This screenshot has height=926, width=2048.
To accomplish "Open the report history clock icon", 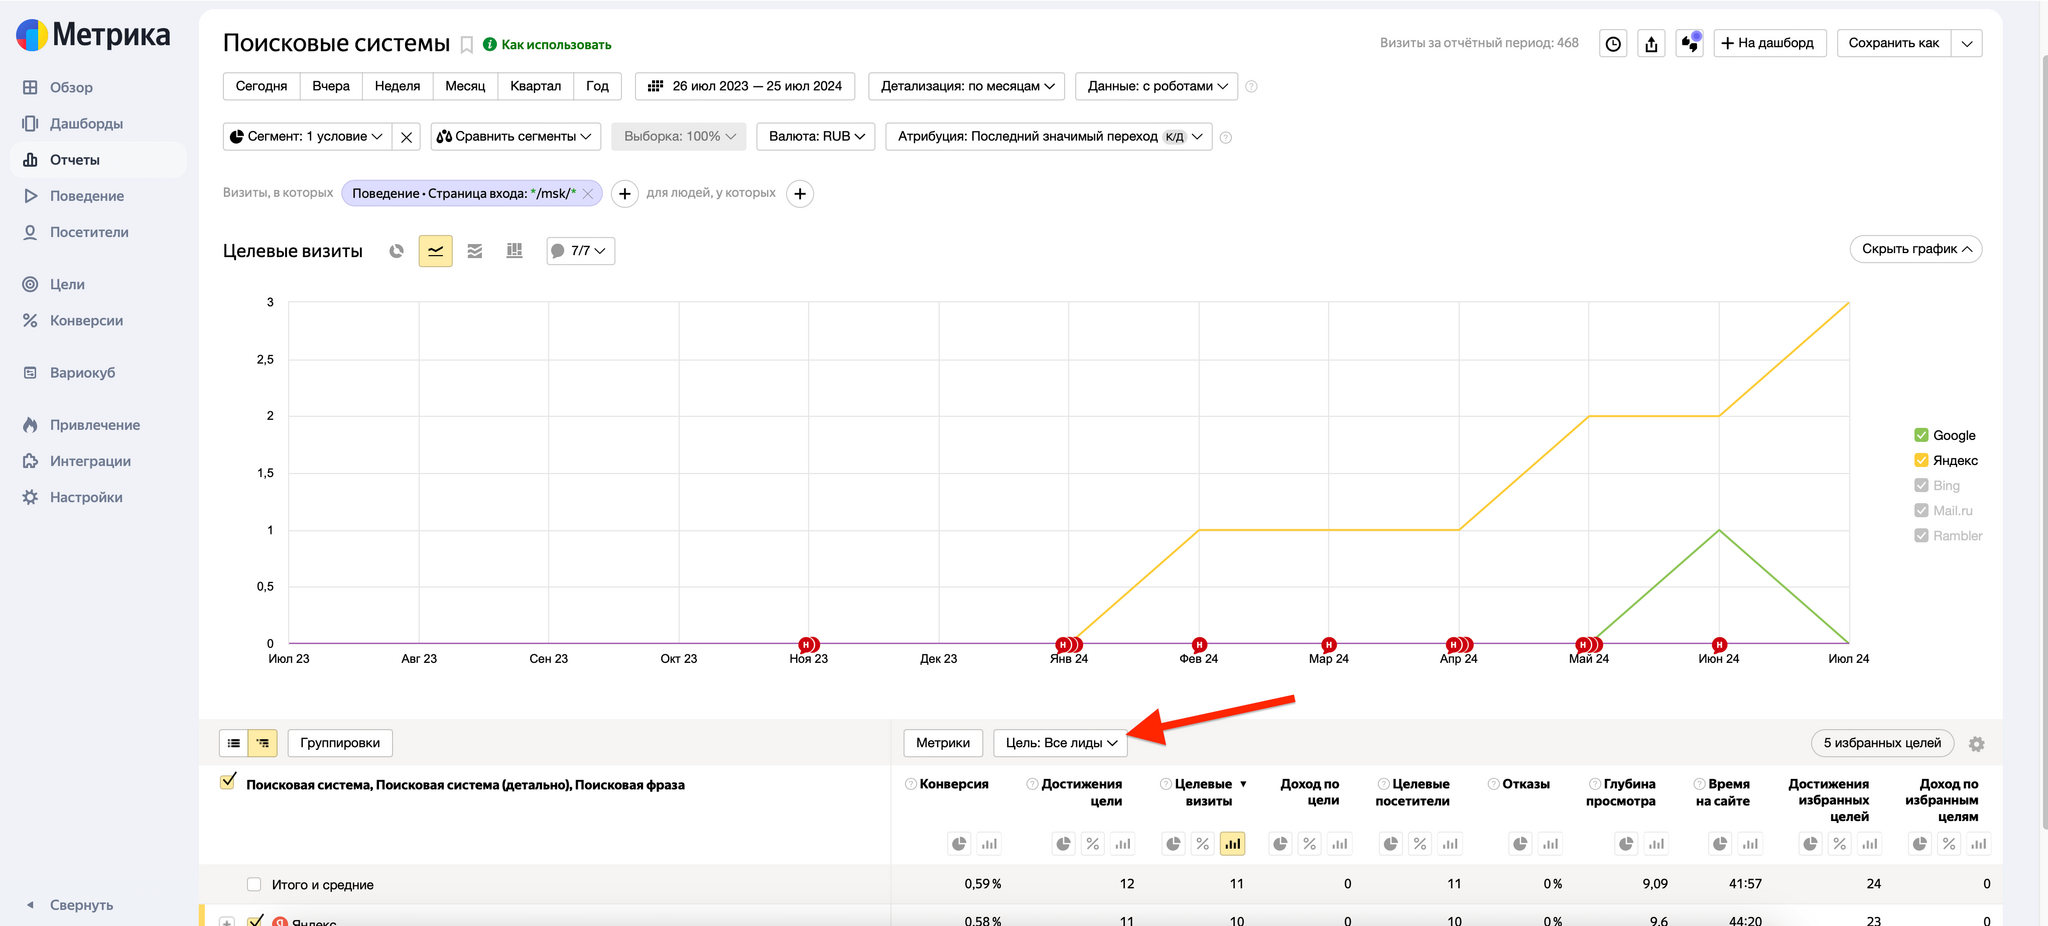I will 1613,43.
